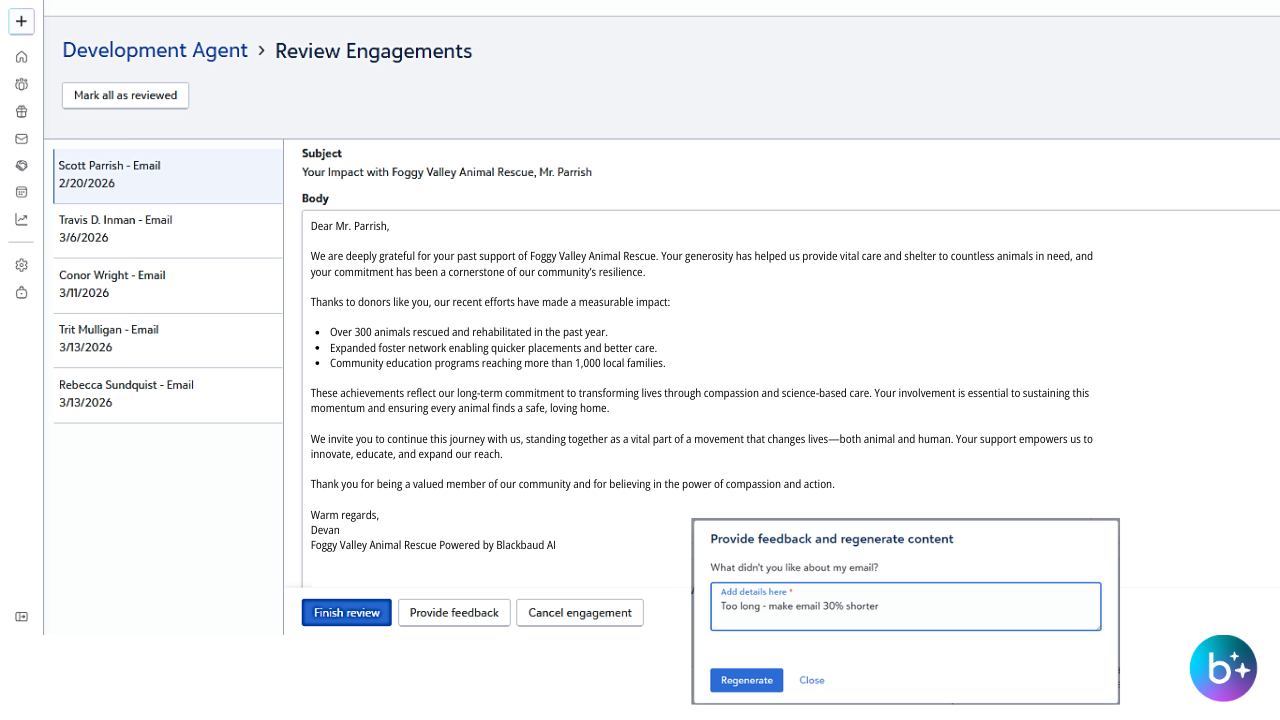The height and width of the screenshot is (720, 1280).
Task: Open the handshake icon in sidebar
Action: pos(21,165)
